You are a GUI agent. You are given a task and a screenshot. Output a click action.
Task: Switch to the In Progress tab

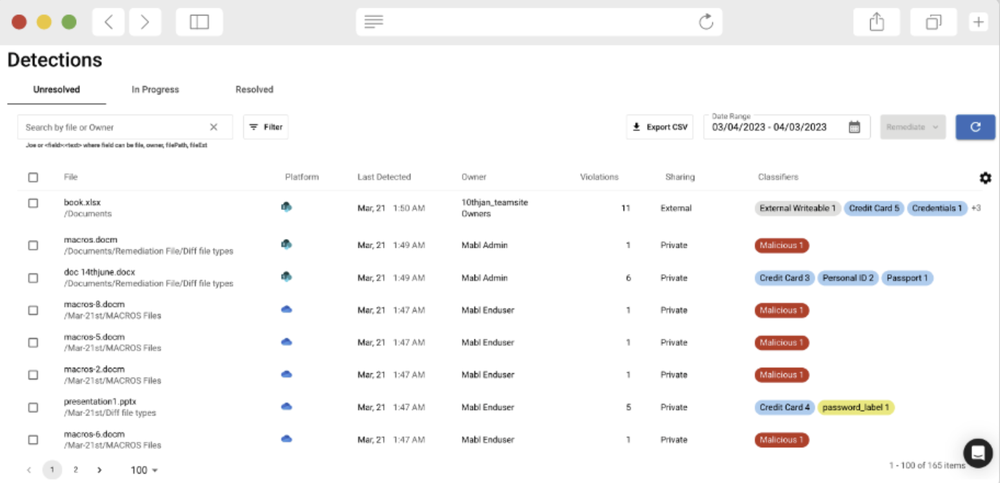click(155, 90)
